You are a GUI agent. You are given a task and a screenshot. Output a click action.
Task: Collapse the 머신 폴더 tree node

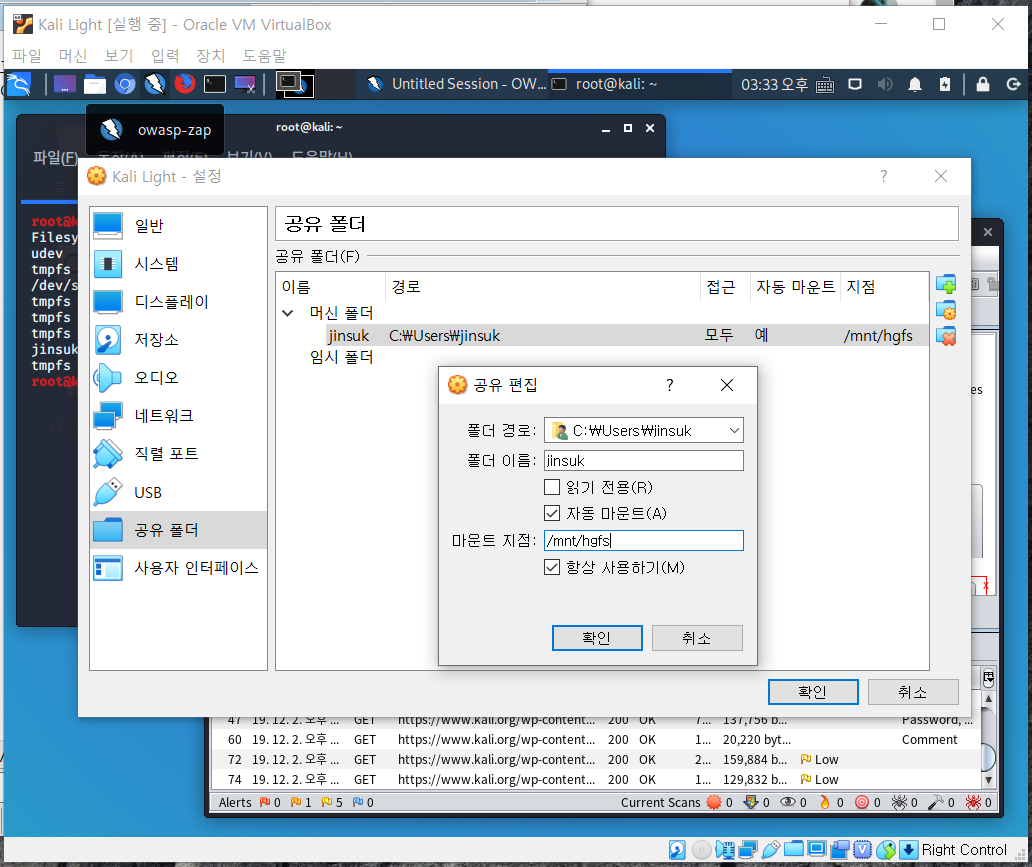(x=288, y=313)
